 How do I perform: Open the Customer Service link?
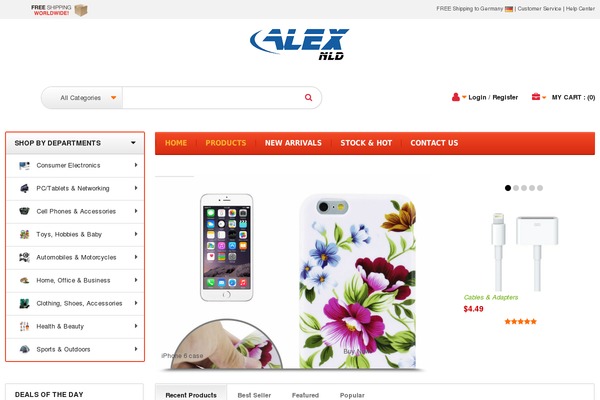[539, 8]
